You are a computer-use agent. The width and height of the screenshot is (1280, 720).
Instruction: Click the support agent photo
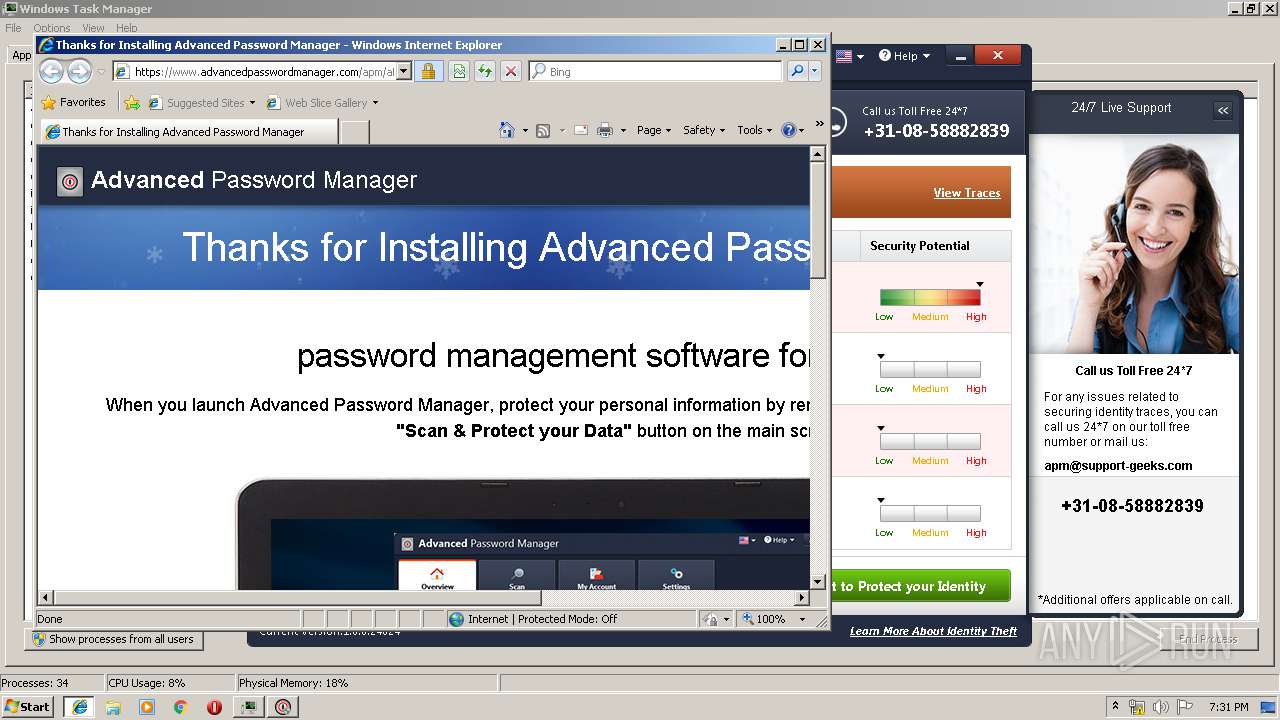(x=1133, y=243)
